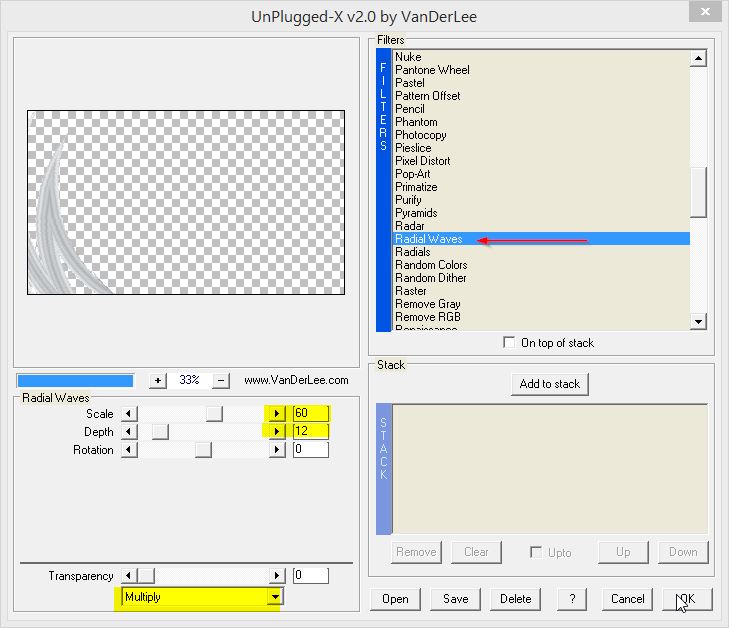This screenshot has width=729, height=628.
Task: Zoom in preview with plus button
Action: click(x=158, y=381)
